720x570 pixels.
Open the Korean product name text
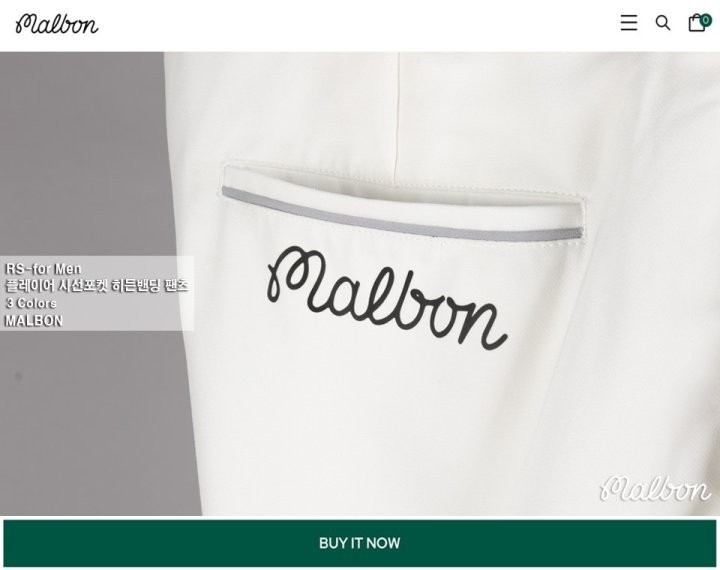tap(97, 286)
